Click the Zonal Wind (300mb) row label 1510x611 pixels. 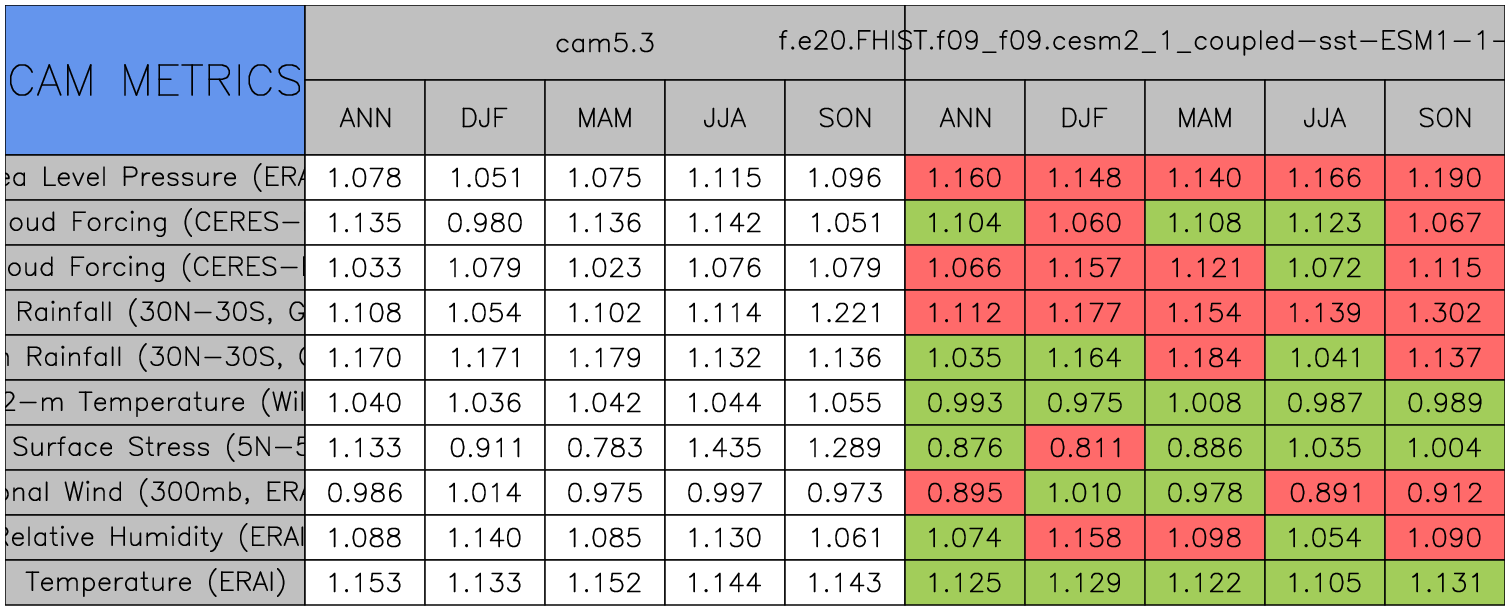(x=155, y=493)
